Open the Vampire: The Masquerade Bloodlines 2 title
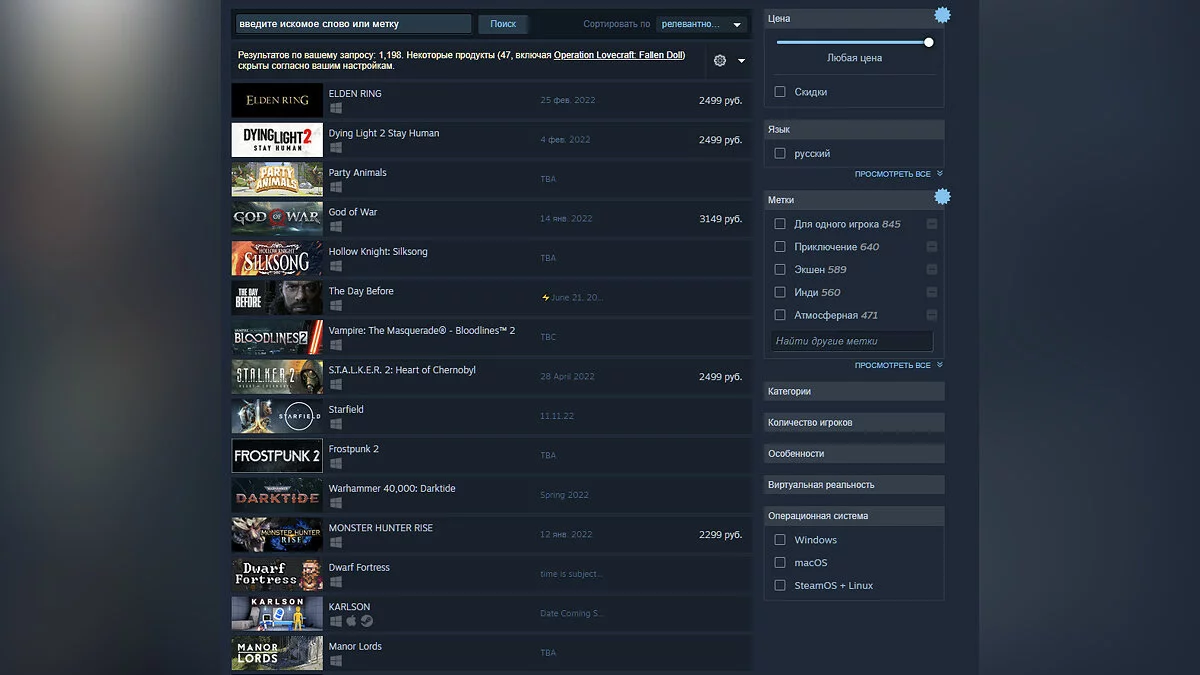The width and height of the screenshot is (1200, 675). coord(422,331)
